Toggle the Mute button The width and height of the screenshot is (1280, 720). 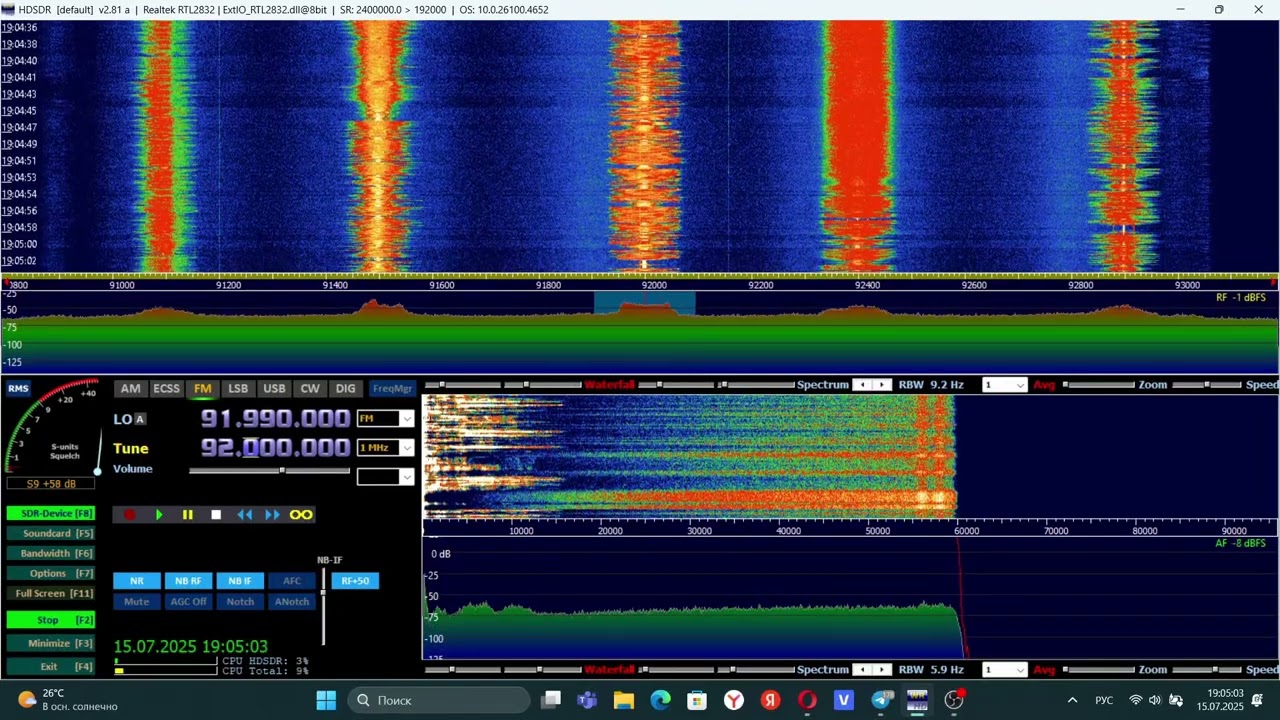136,601
